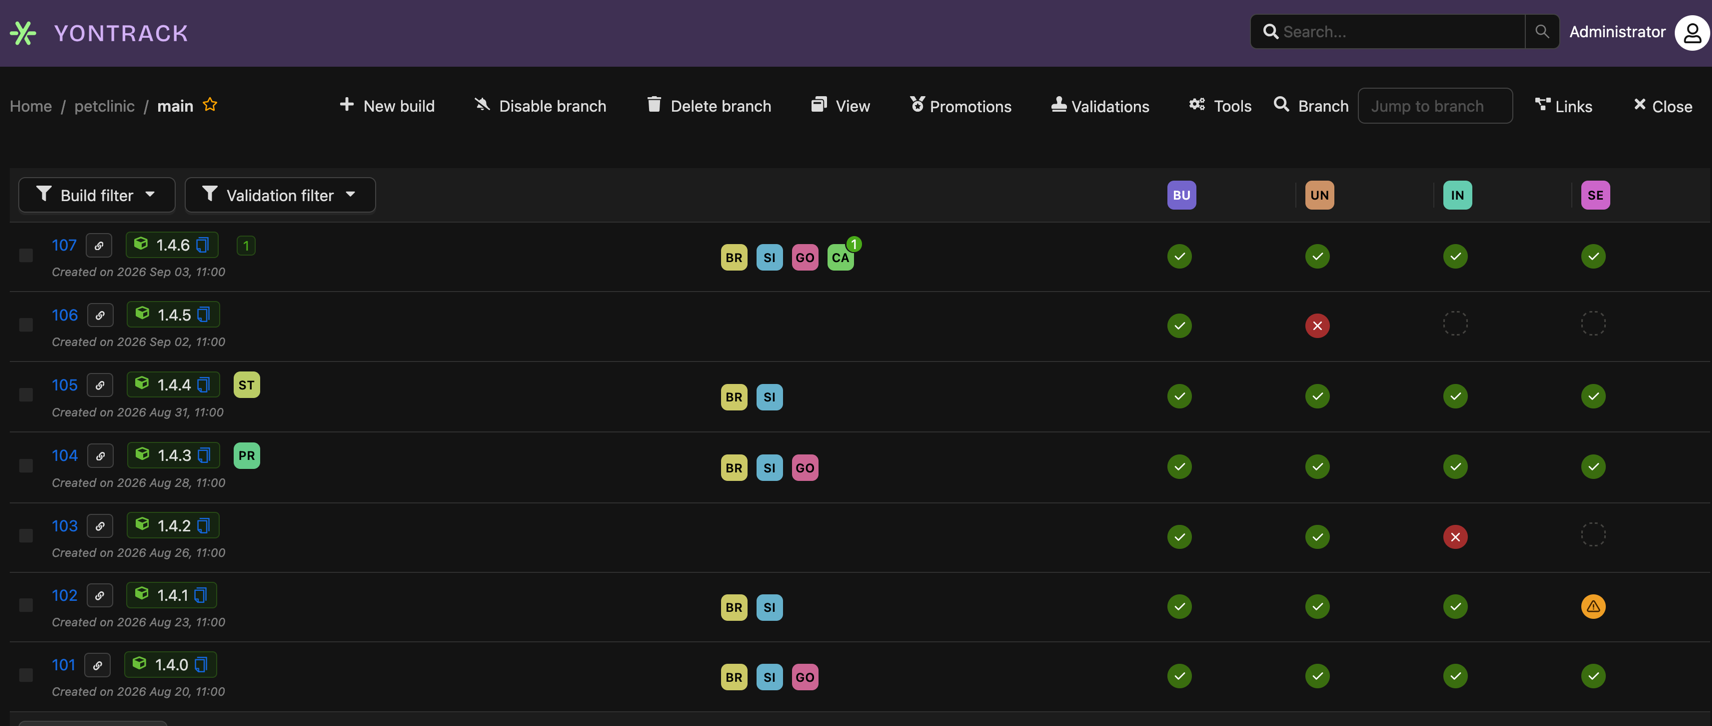The width and height of the screenshot is (1712, 726).
Task: Click the SI badge on build 102
Action: point(770,607)
